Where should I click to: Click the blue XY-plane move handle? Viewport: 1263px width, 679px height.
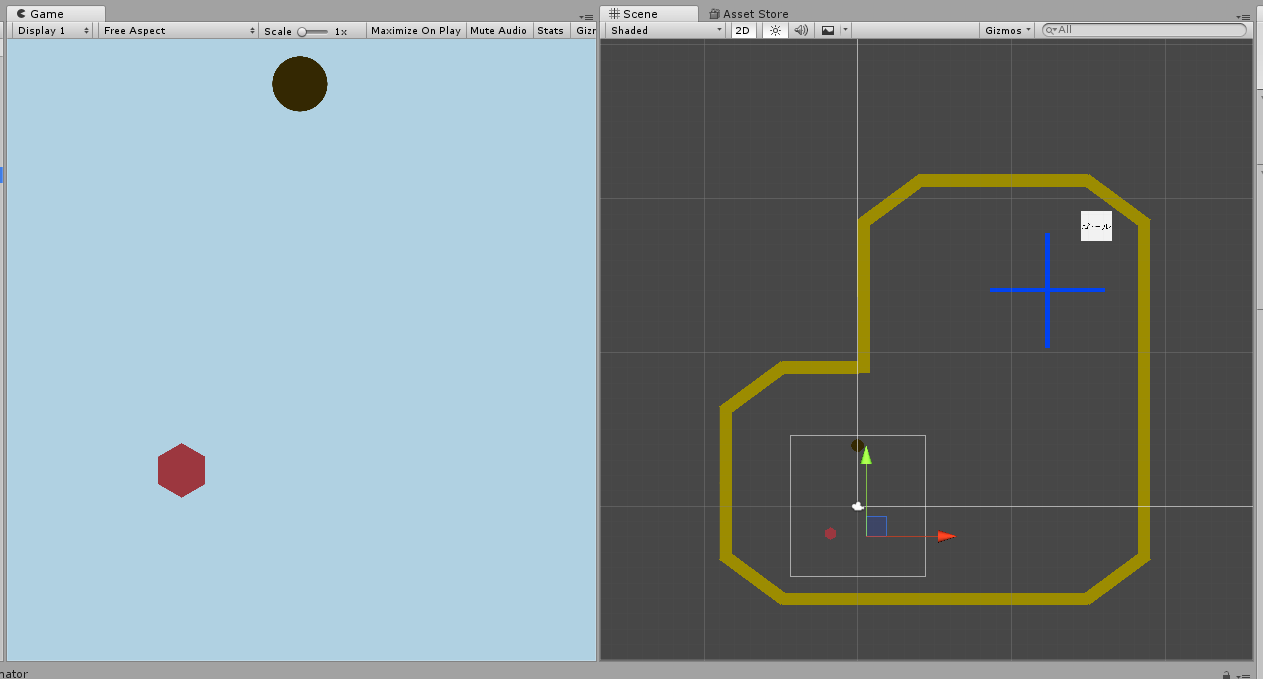click(877, 525)
